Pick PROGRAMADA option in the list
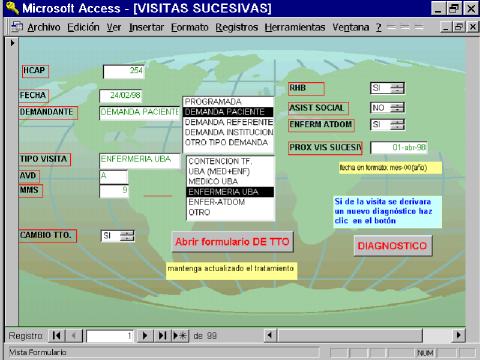480x360 pixels. (229, 102)
